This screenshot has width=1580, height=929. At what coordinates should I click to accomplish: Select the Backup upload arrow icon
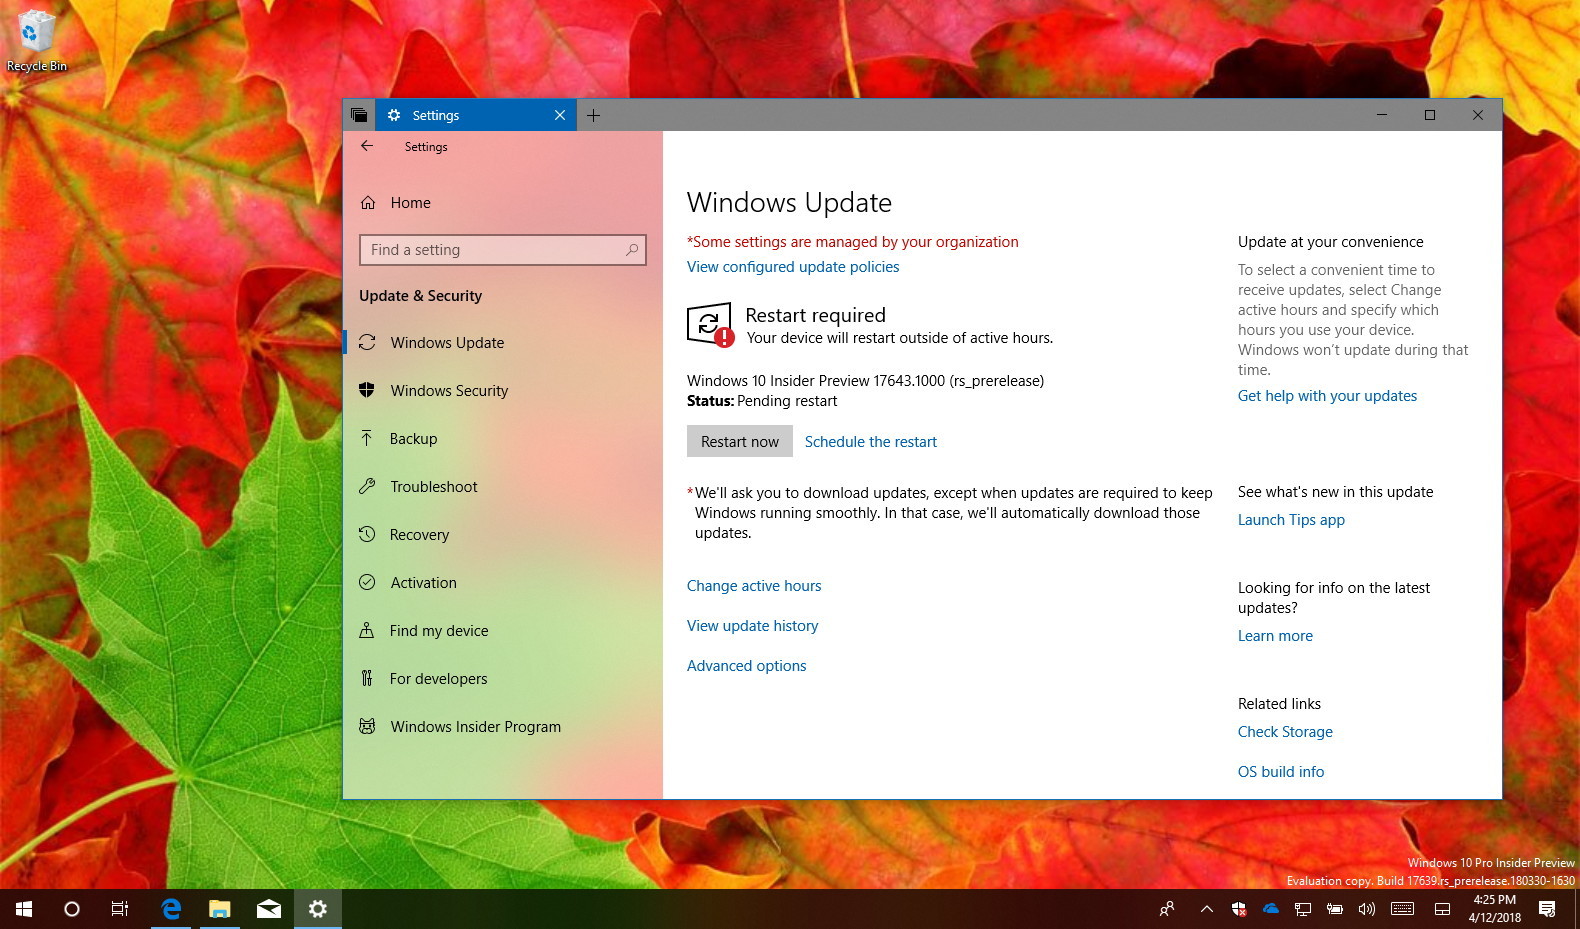point(367,438)
